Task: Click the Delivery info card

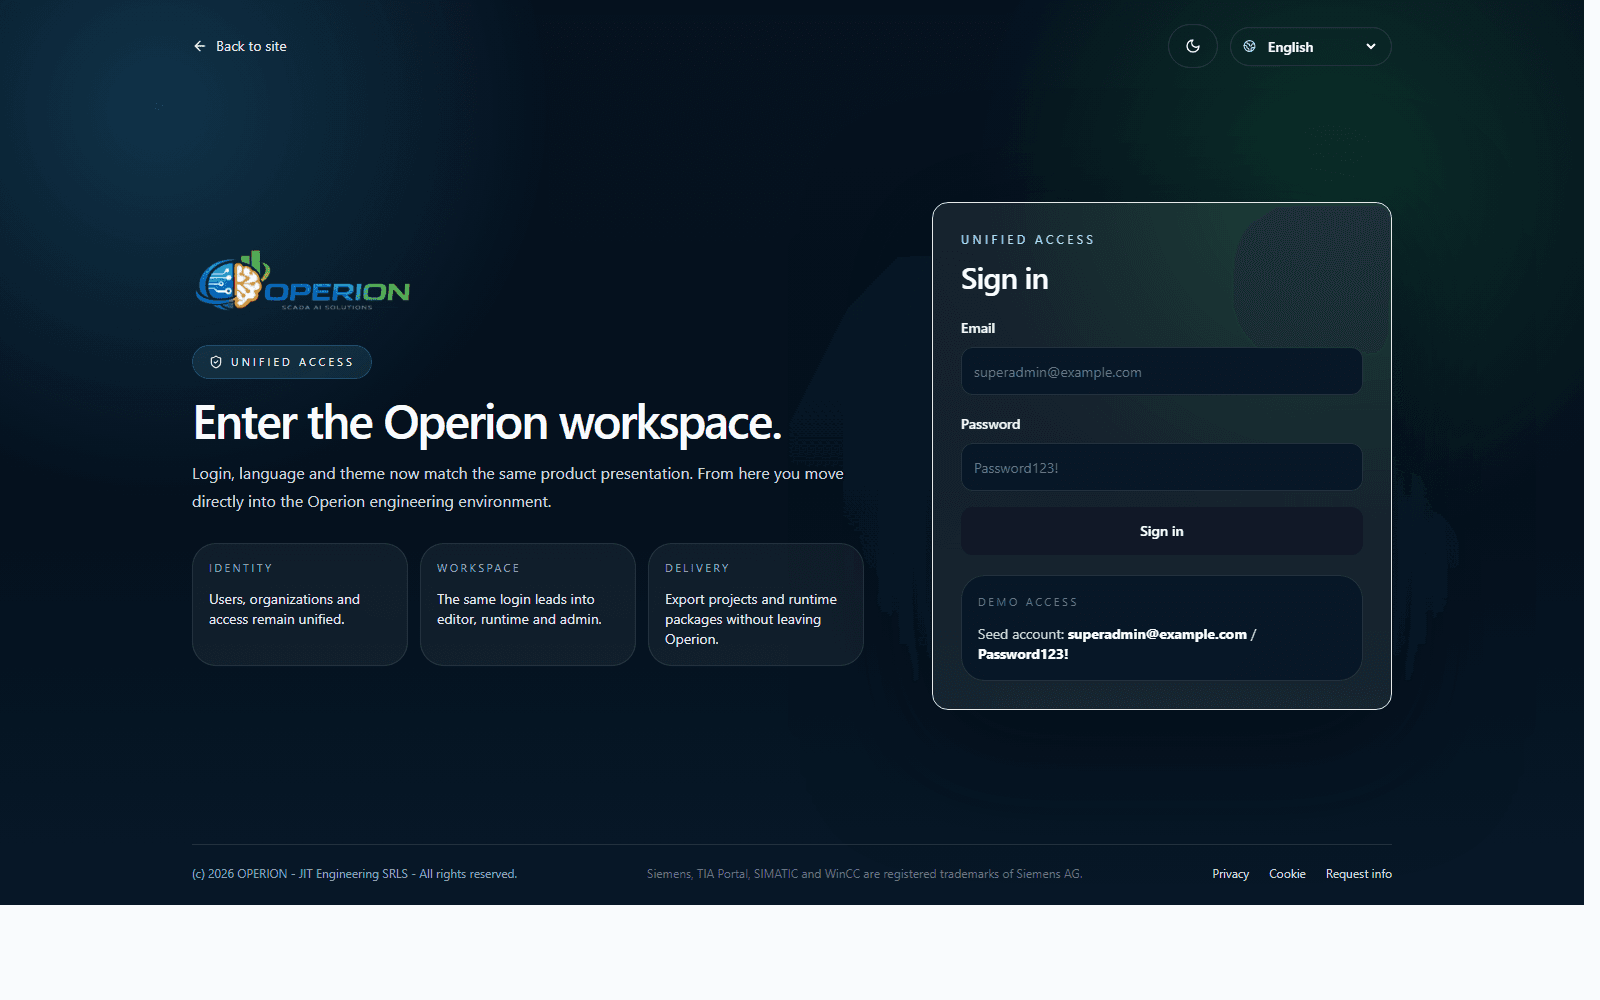Action: [755, 604]
